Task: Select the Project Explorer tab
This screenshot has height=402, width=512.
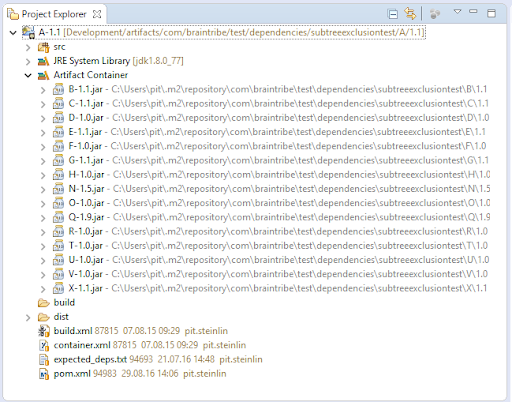Action: (54, 14)
